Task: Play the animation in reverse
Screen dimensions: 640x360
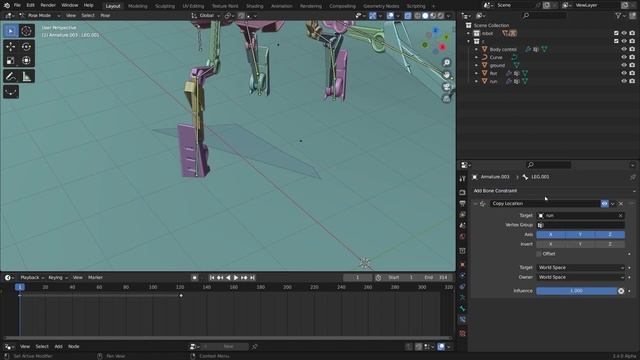Action: 228,278
